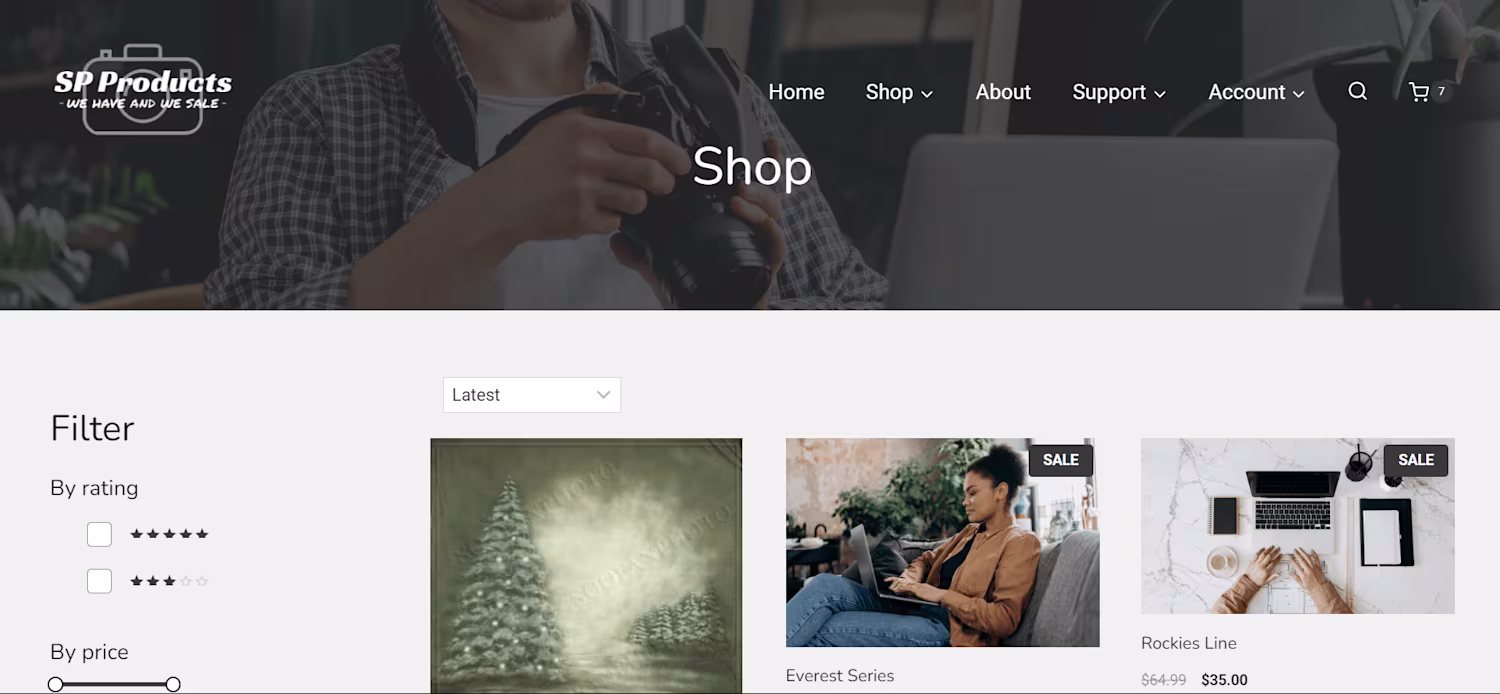Expand the Support dropdown menu

pyautogui.click(x=1119, y=92)
